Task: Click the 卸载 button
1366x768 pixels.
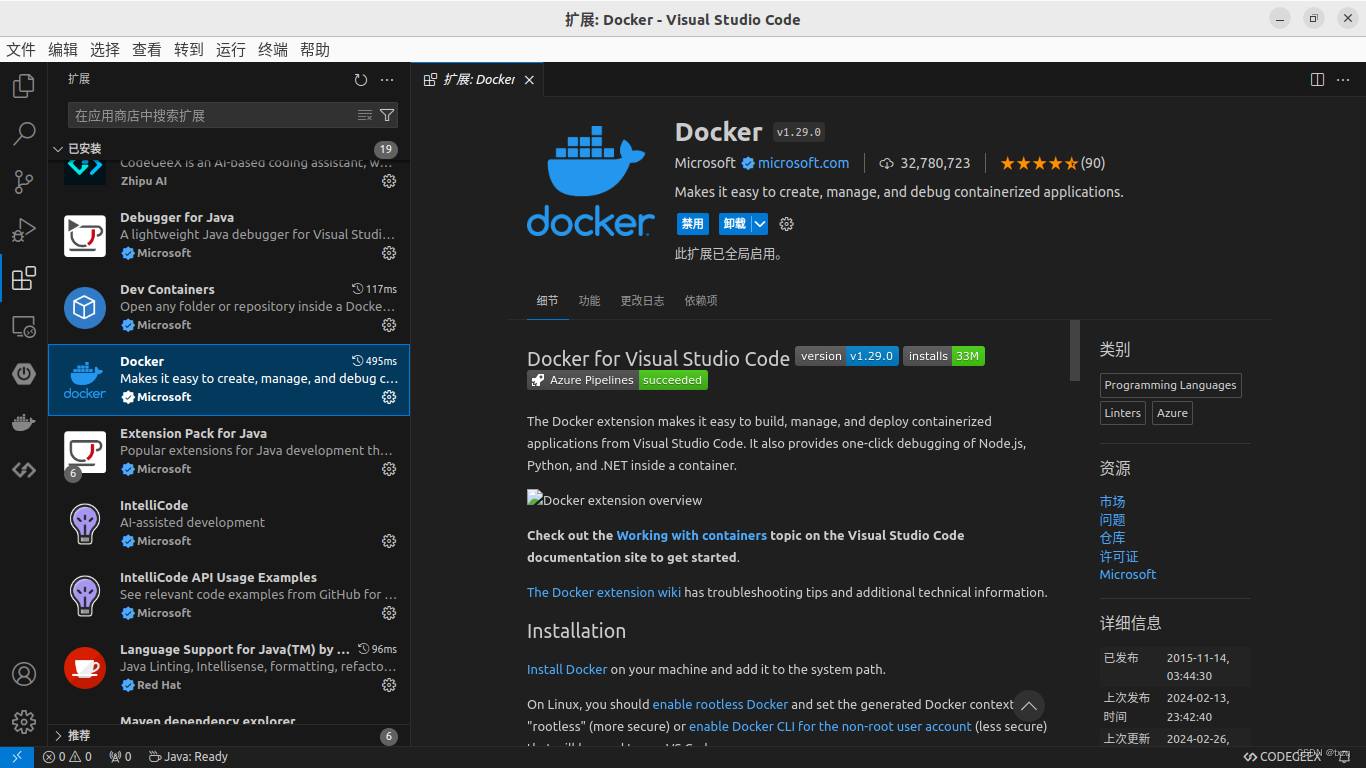Action: [735, 224]
